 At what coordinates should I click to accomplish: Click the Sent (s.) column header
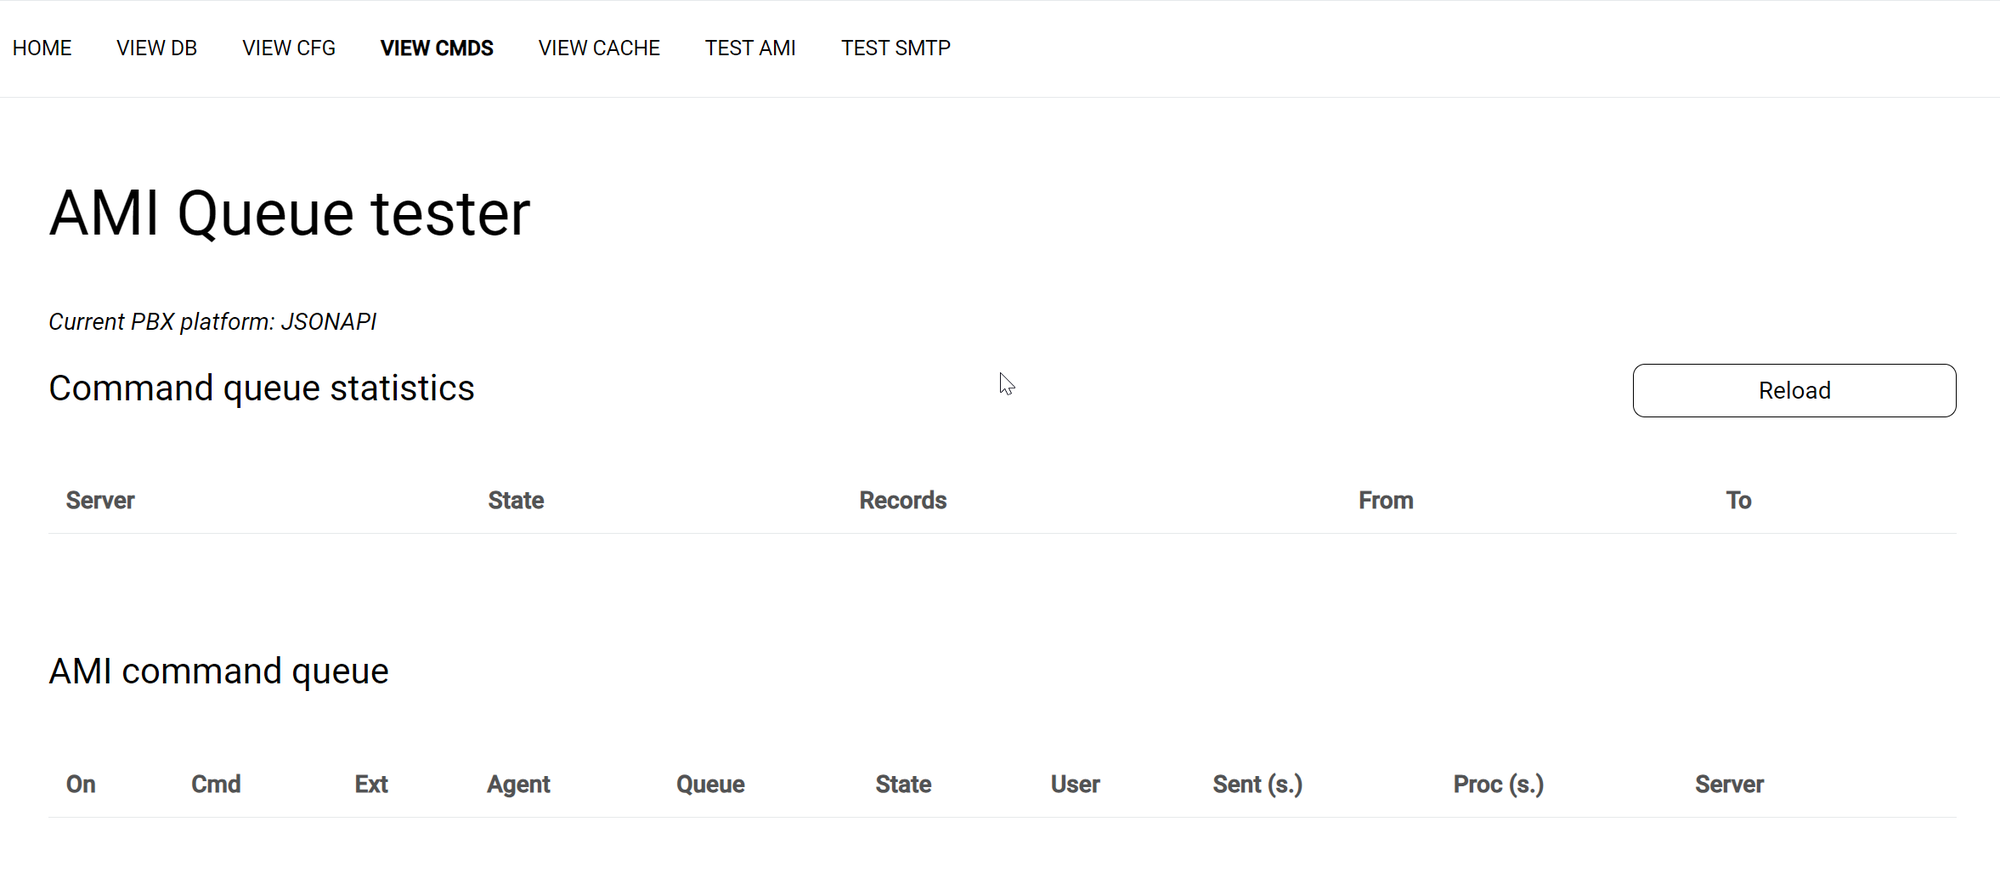(x=1257, y=784)
